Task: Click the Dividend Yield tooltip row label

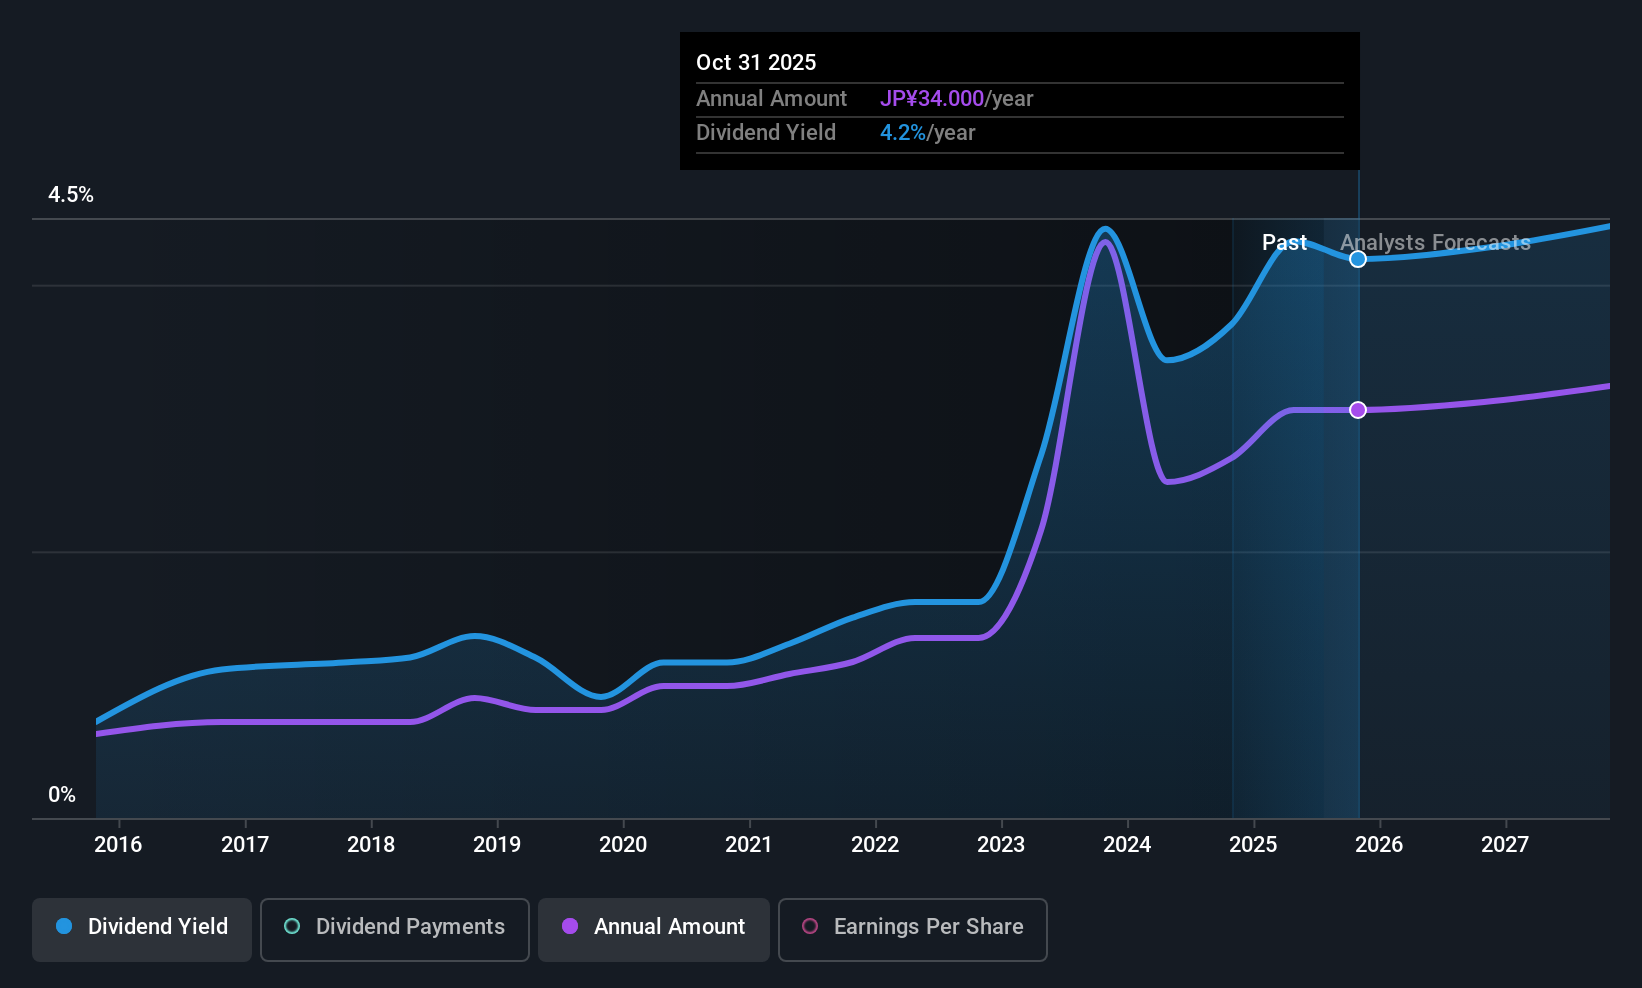Action: click(x=766, y=133)
